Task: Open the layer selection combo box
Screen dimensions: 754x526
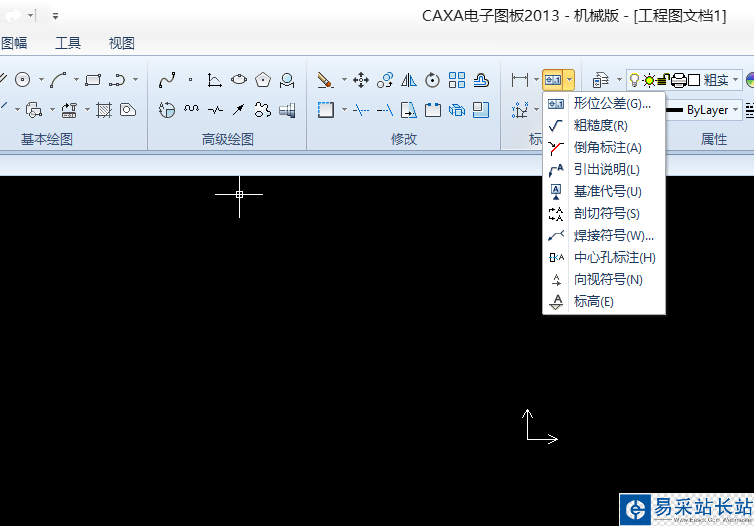Action: point(683,80)
